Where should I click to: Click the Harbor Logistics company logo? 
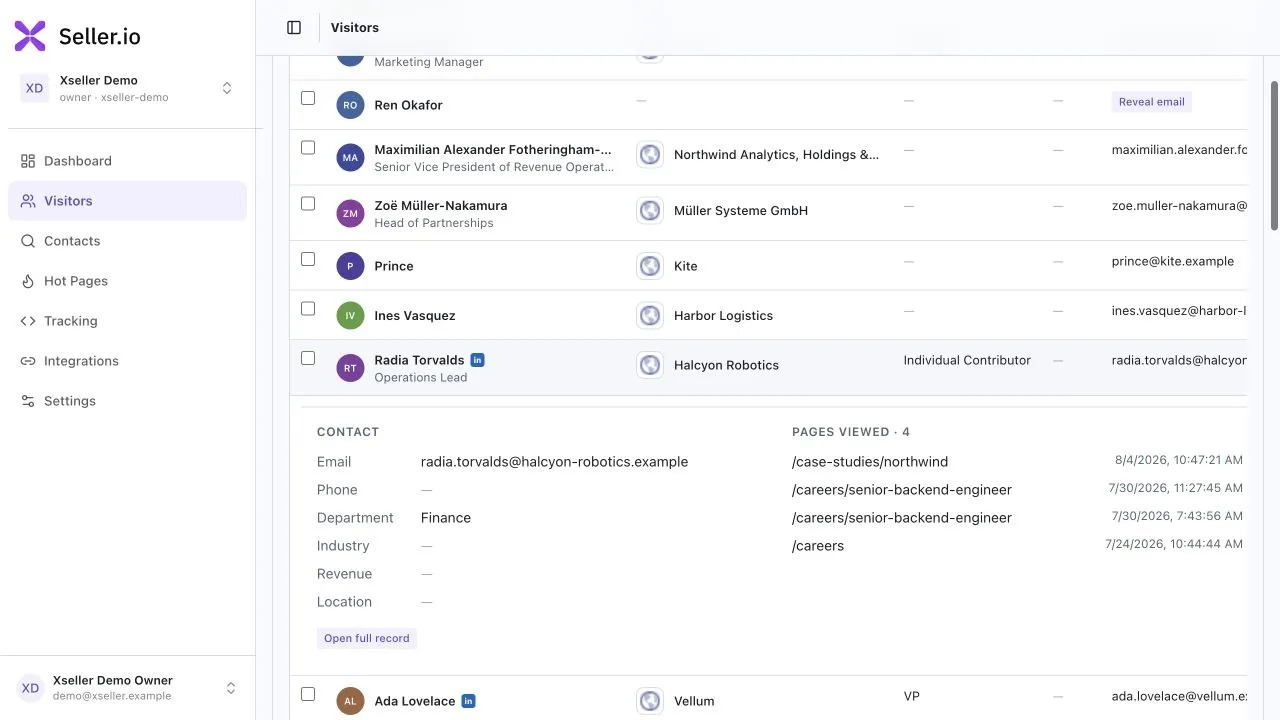coord(650,315)
